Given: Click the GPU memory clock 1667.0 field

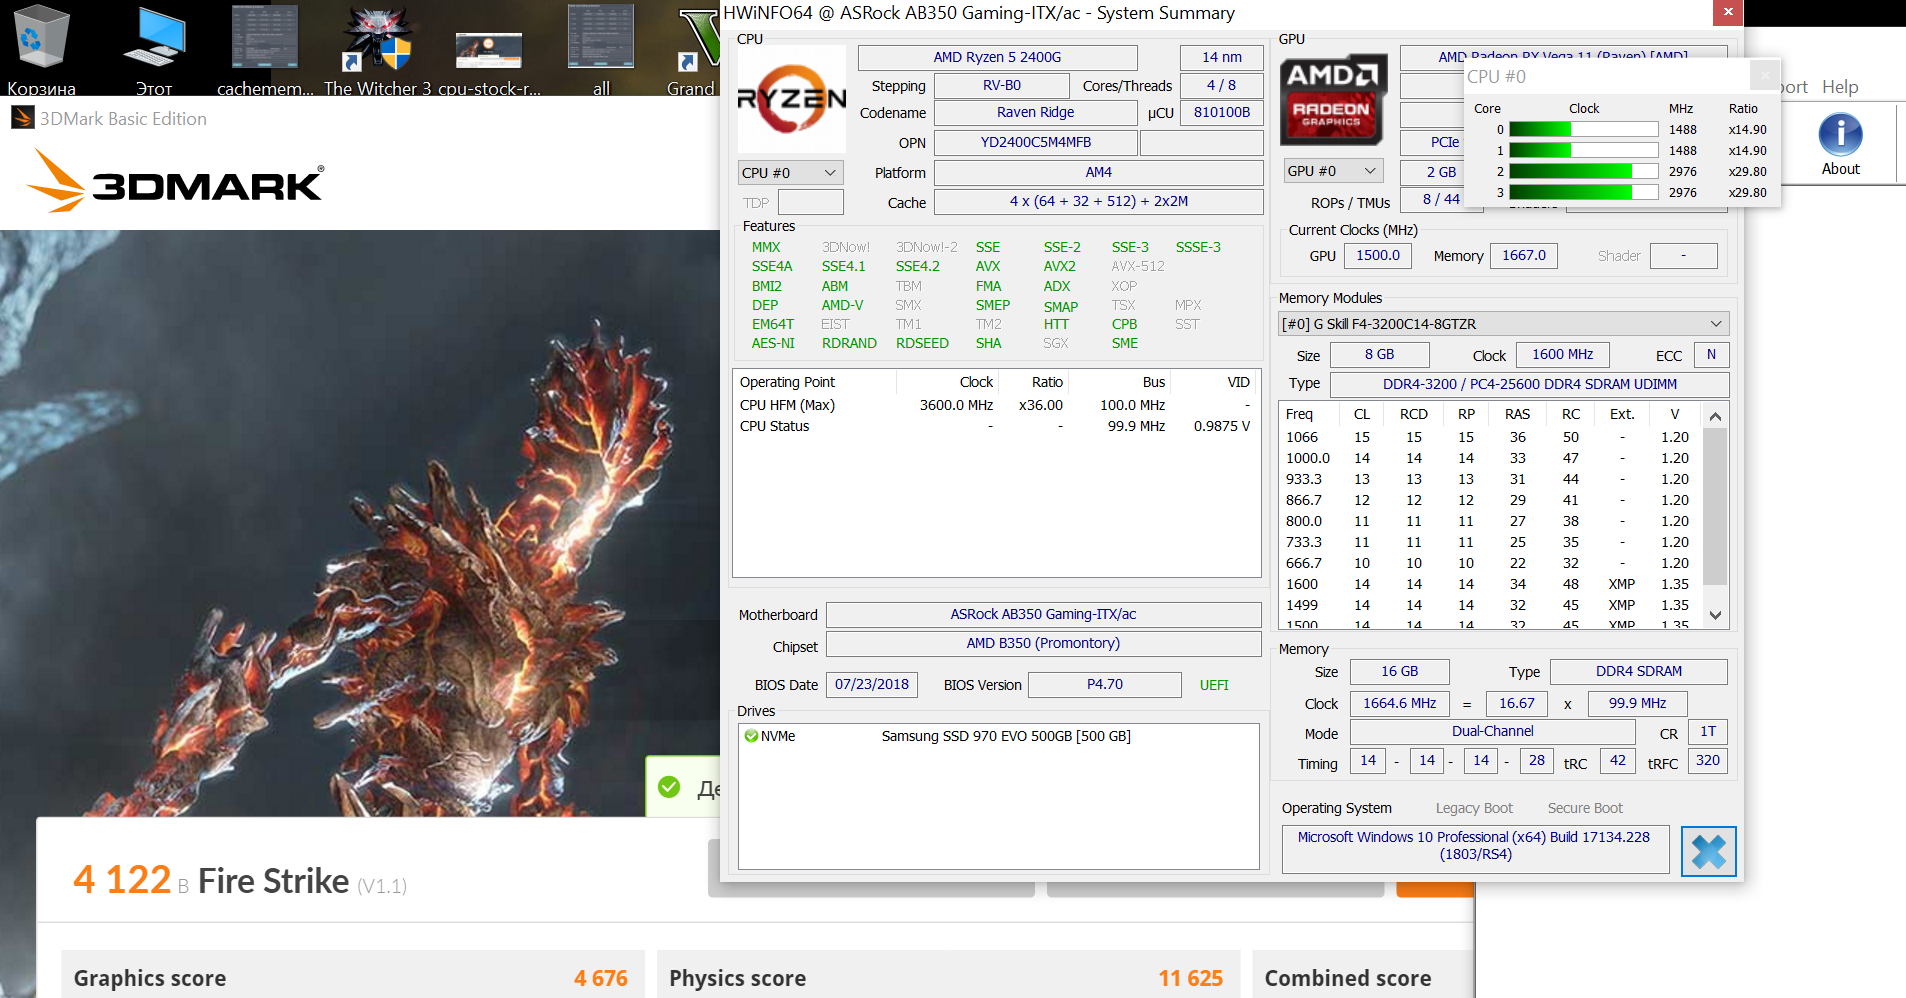Looking at the screenshot, I should coord(1523,255).
